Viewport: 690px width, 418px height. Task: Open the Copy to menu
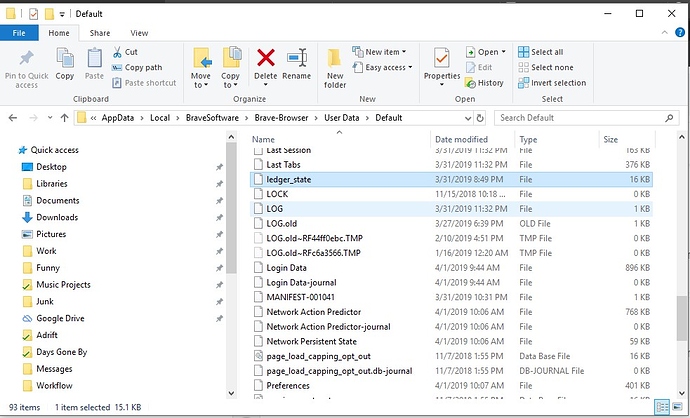tap(230, 68)
